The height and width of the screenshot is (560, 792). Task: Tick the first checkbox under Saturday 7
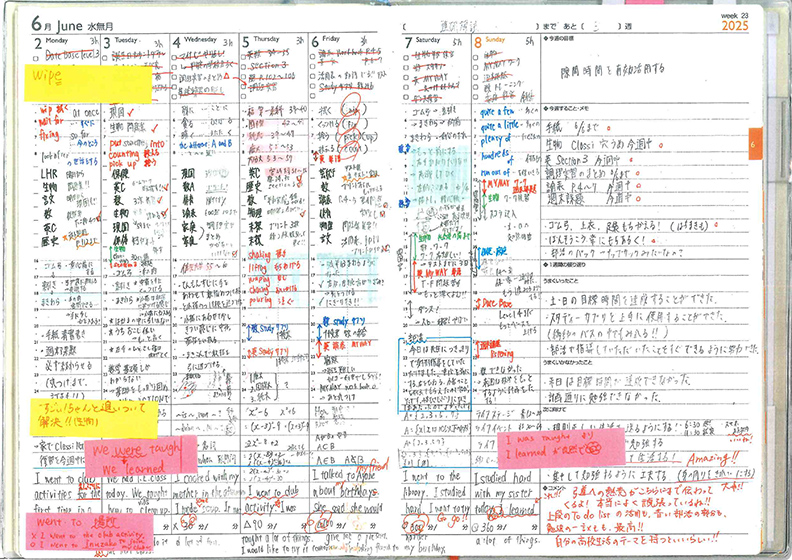tap(408, 57)
